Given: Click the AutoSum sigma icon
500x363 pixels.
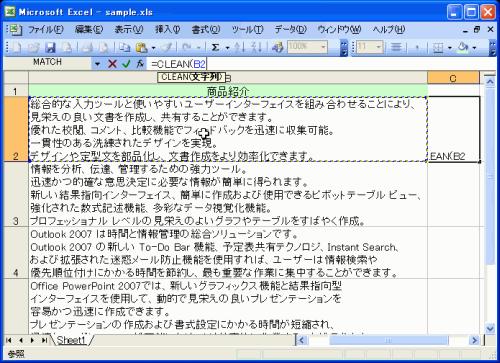Looking at the screenshot, I should click(216, 48).
